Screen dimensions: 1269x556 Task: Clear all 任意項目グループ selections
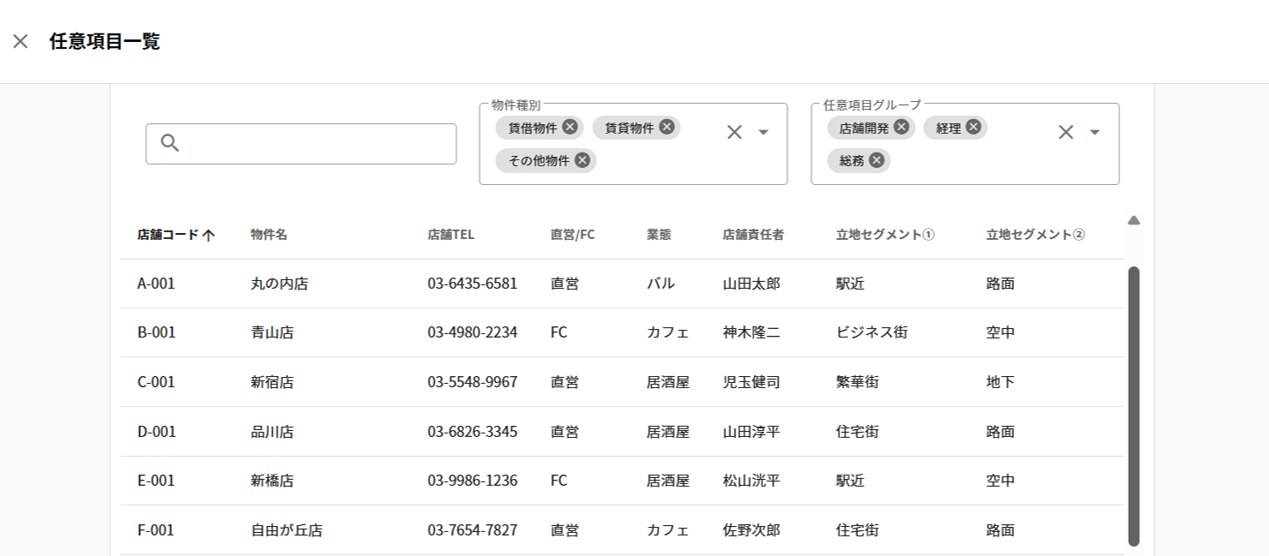click(1065, 132)
